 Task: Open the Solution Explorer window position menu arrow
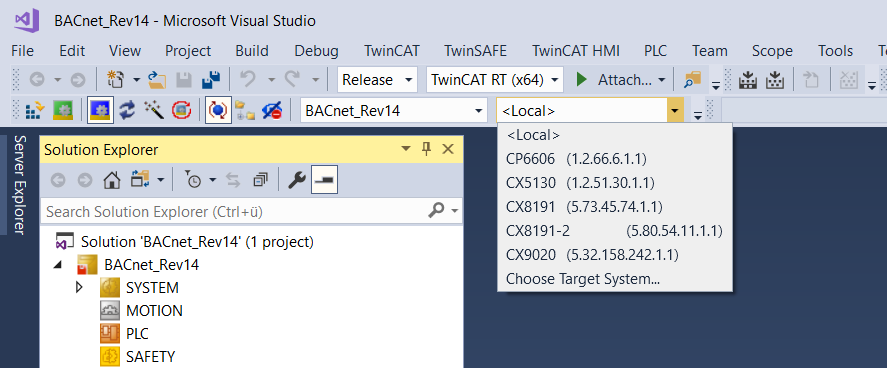pyautogui.click(x=406, y=149)
